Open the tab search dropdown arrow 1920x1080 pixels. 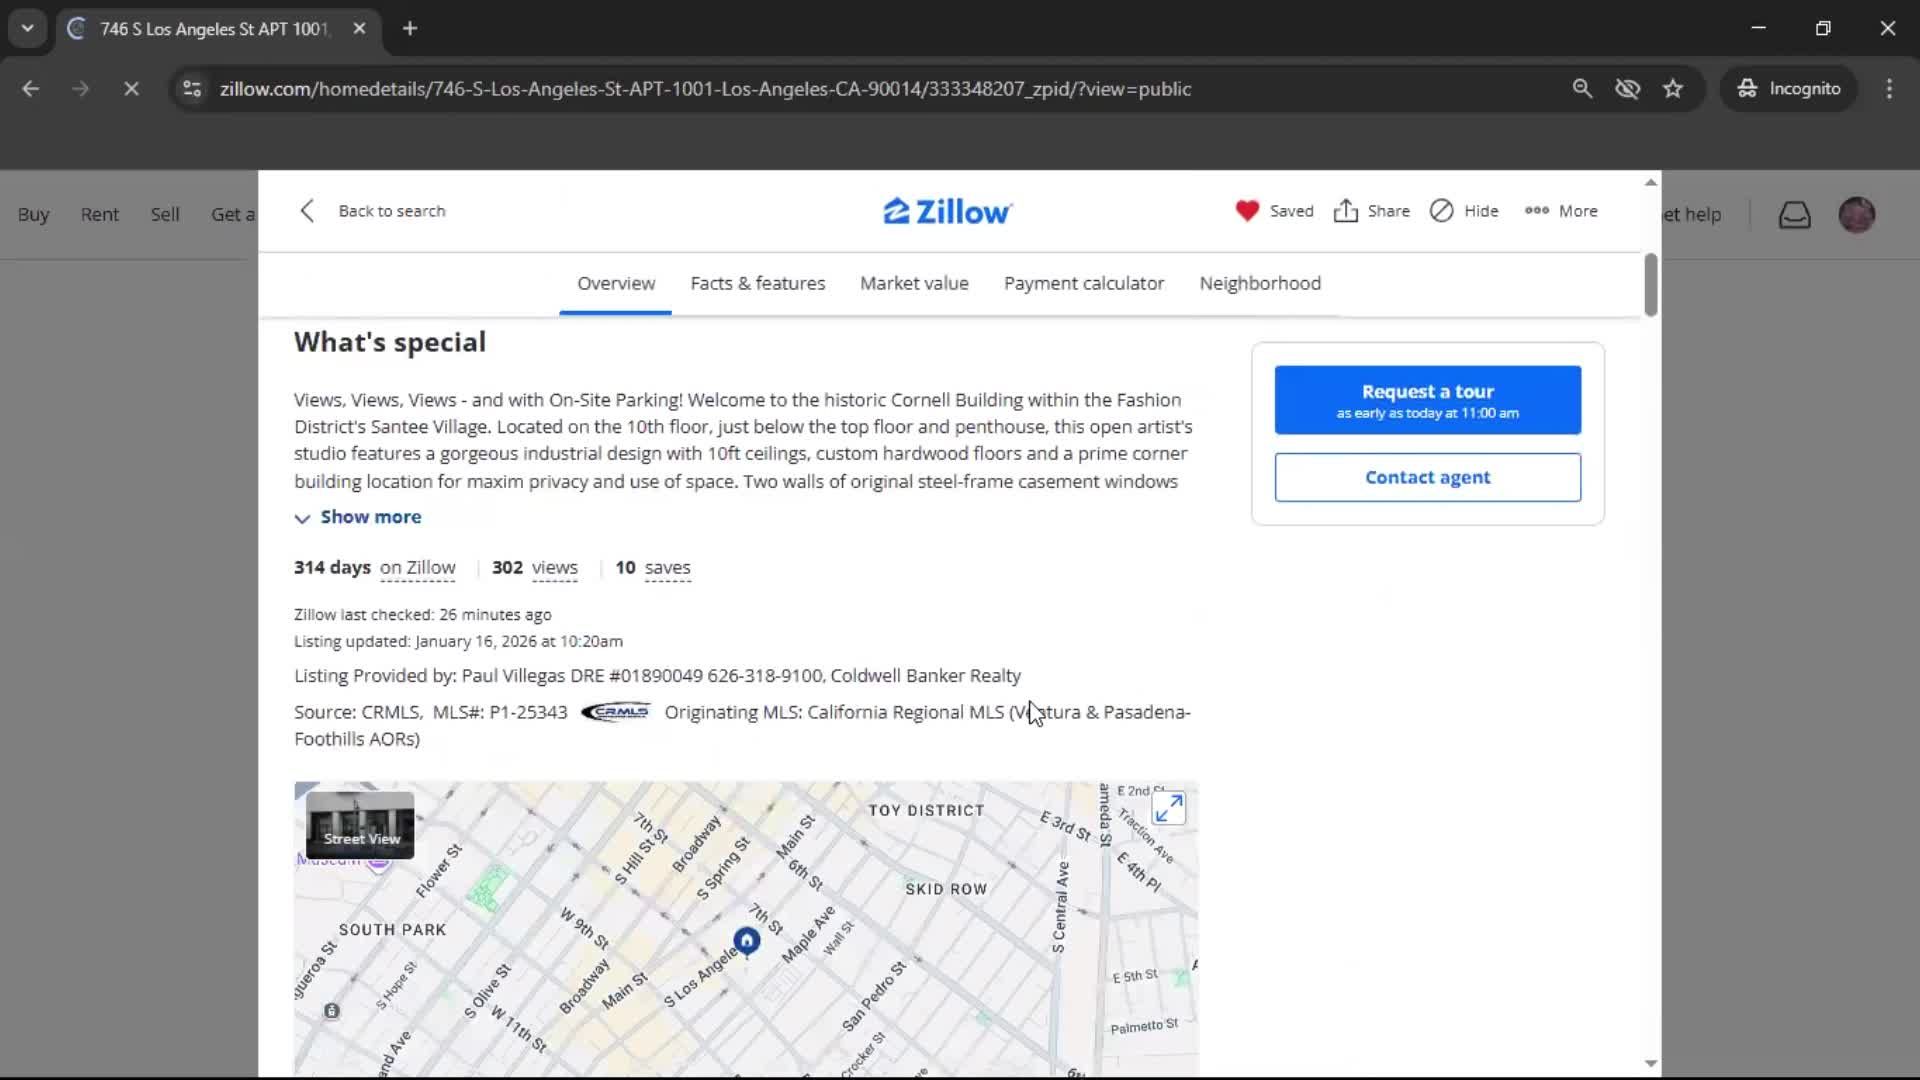27,28
